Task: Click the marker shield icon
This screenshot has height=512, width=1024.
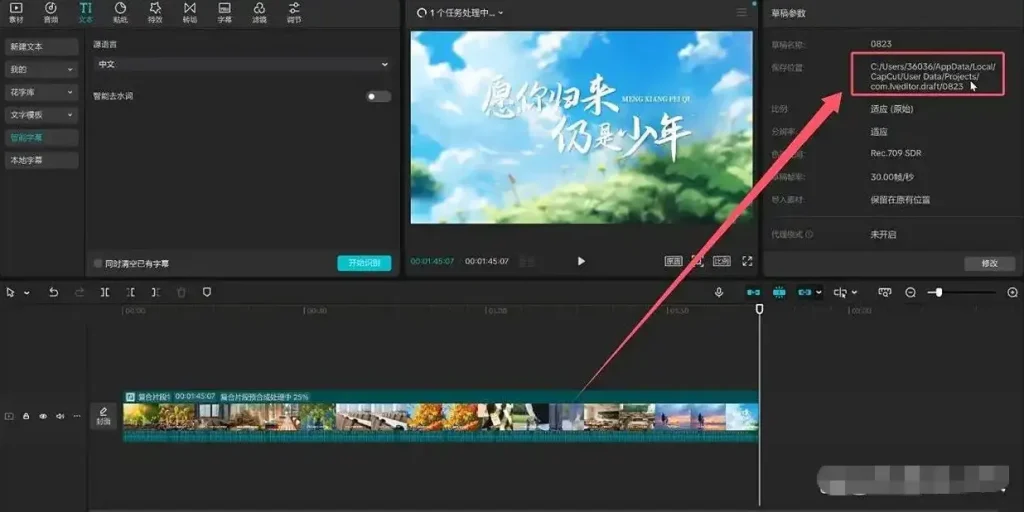Action: coord(207,293)
